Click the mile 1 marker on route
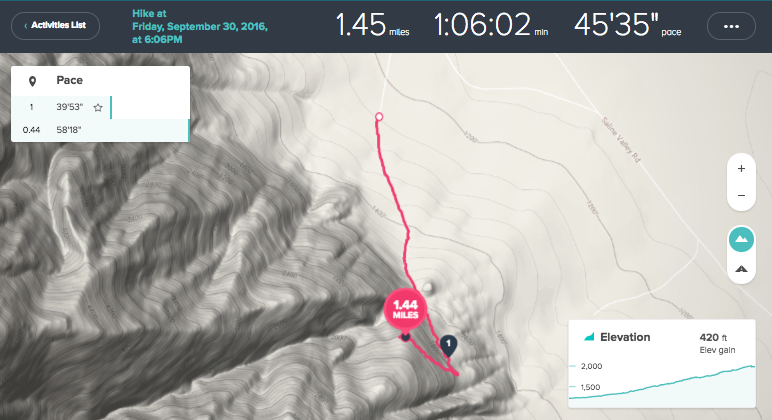 [x=448, y=346]
